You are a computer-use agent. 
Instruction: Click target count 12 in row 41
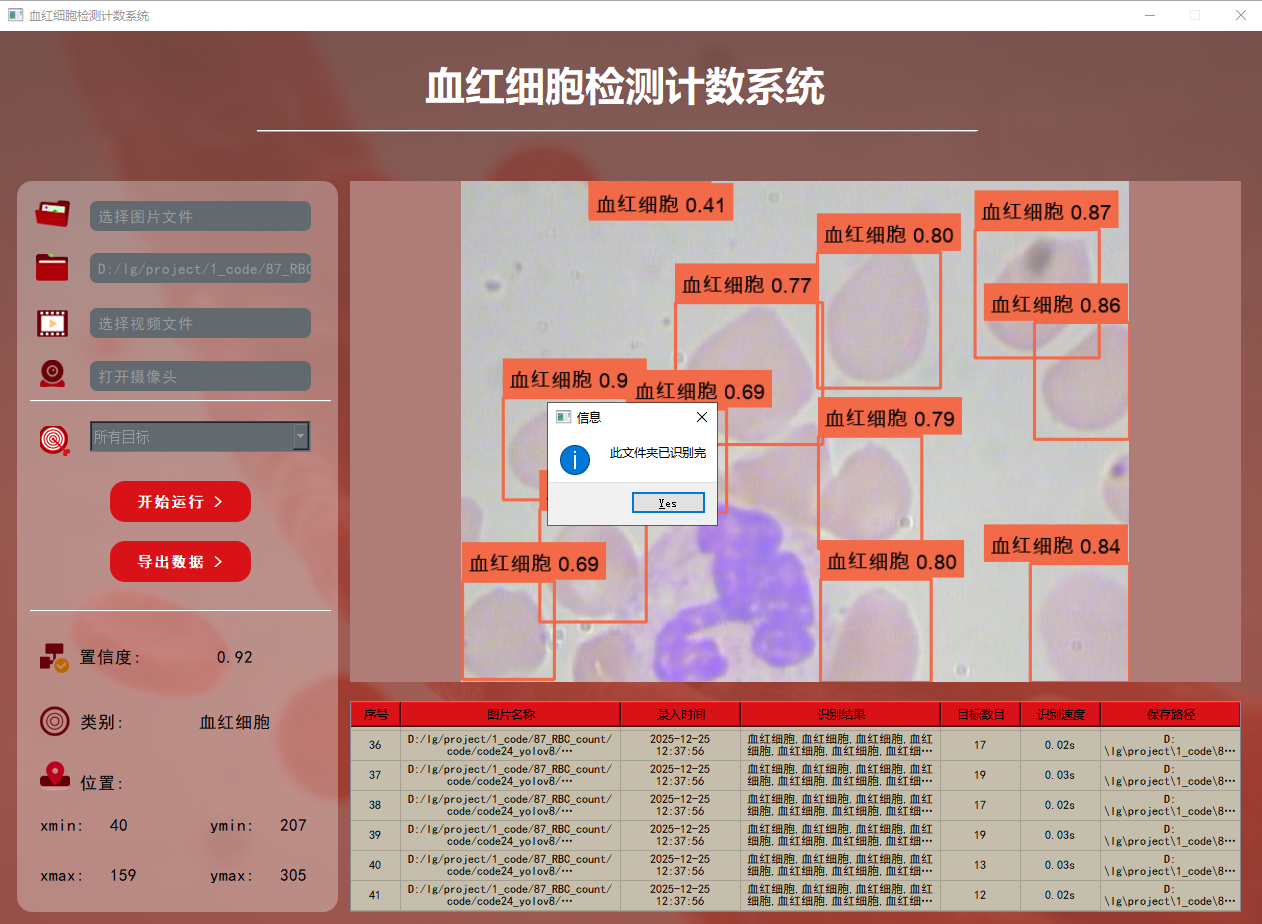[980, 895]
